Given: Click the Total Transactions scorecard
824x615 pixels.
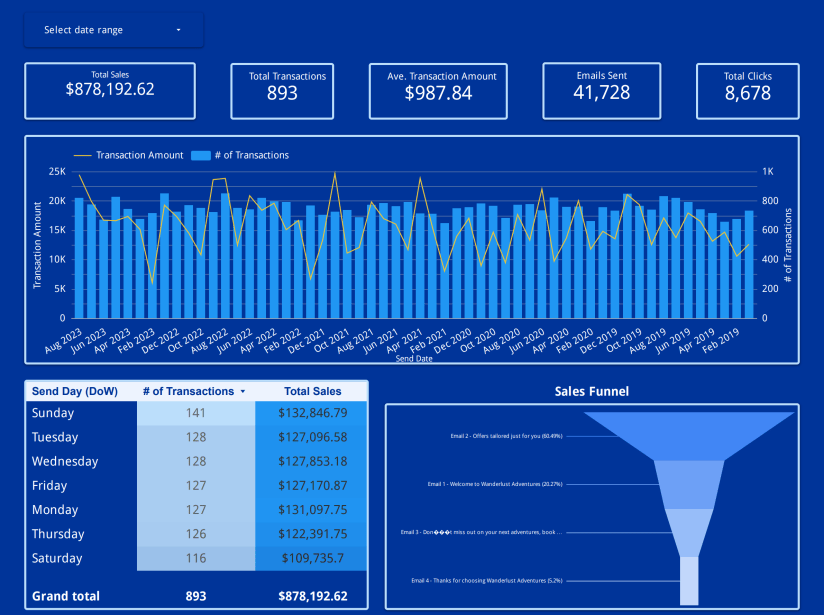Looking at the screenshot, I should 283,90.
